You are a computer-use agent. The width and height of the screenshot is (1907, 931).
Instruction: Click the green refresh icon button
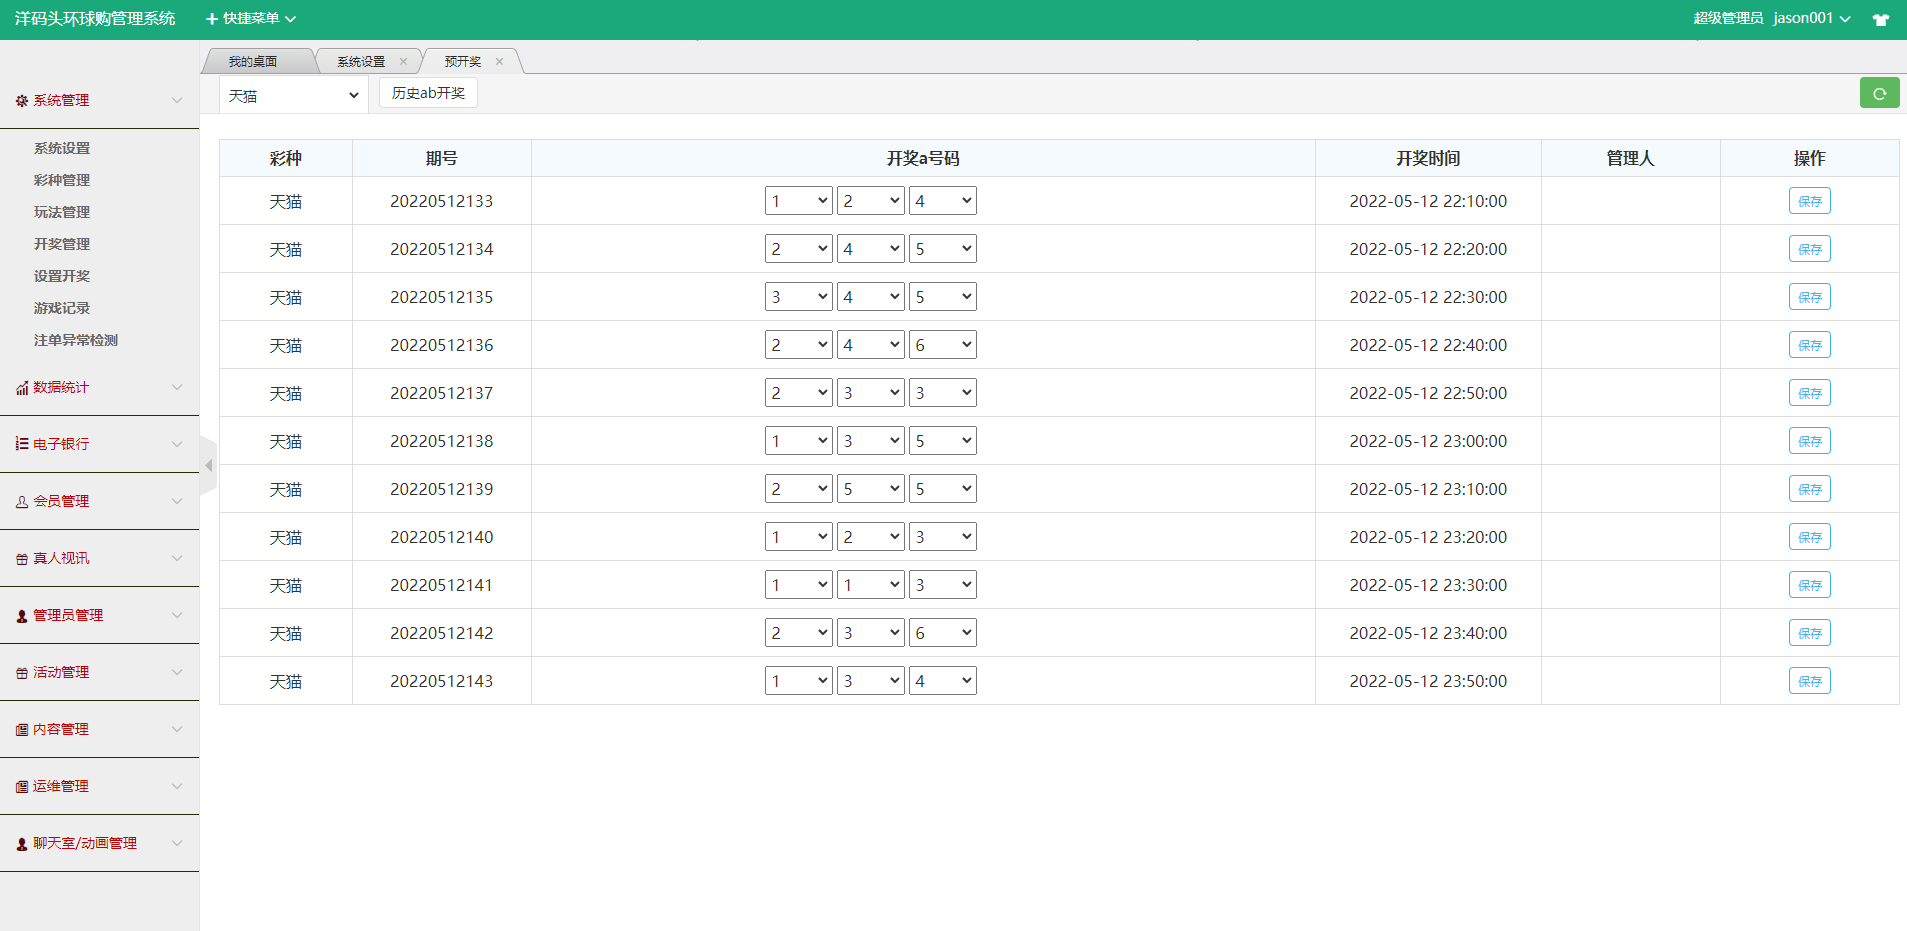tap(1879, 93)
